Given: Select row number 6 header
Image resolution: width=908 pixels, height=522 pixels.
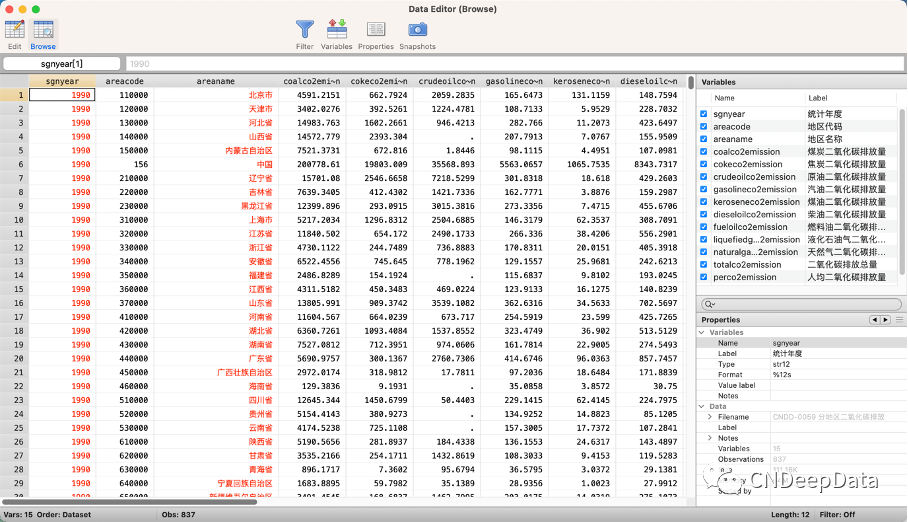Looking at the screenshot, I should 14,165.
